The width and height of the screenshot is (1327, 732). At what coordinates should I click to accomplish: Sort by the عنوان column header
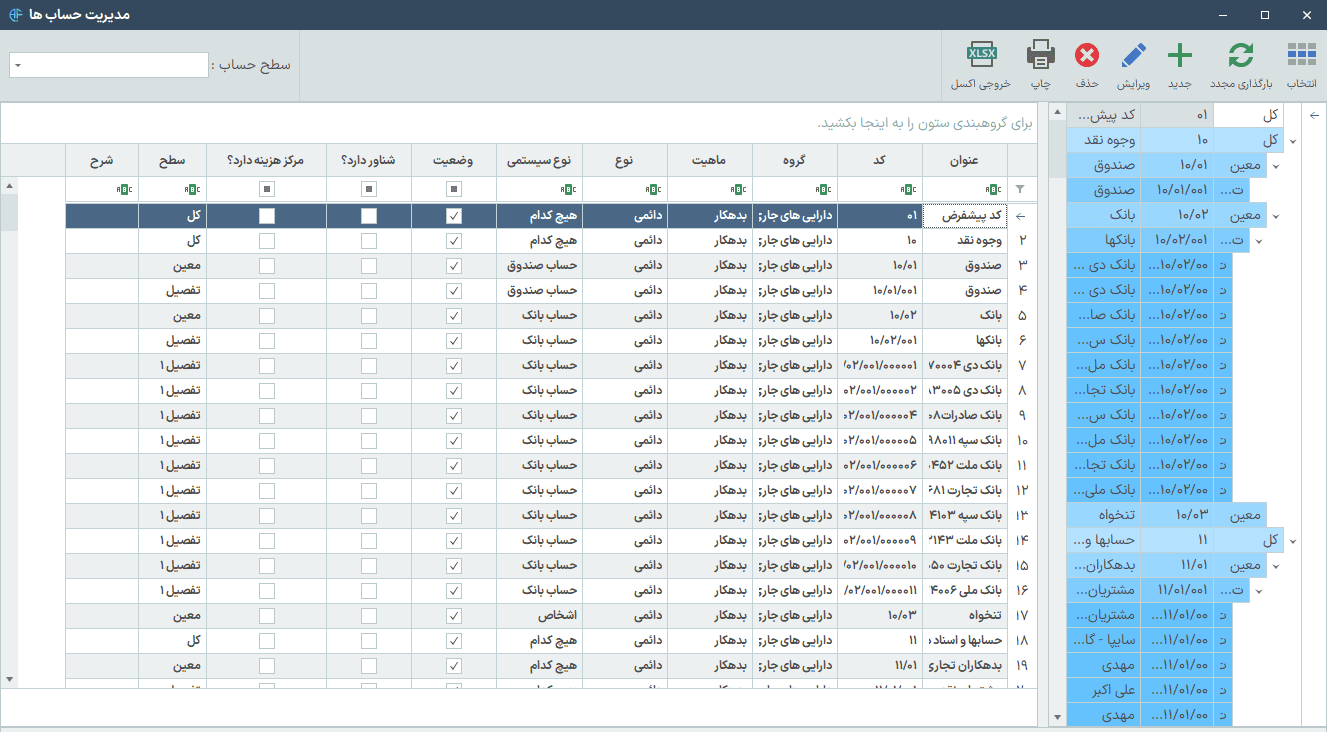(965, 160)
